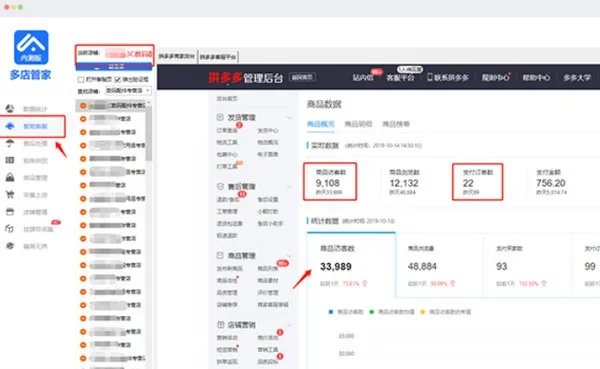The image size is (600, 369).
Task: Click the orange status icon of first shop
Action: 83,105
